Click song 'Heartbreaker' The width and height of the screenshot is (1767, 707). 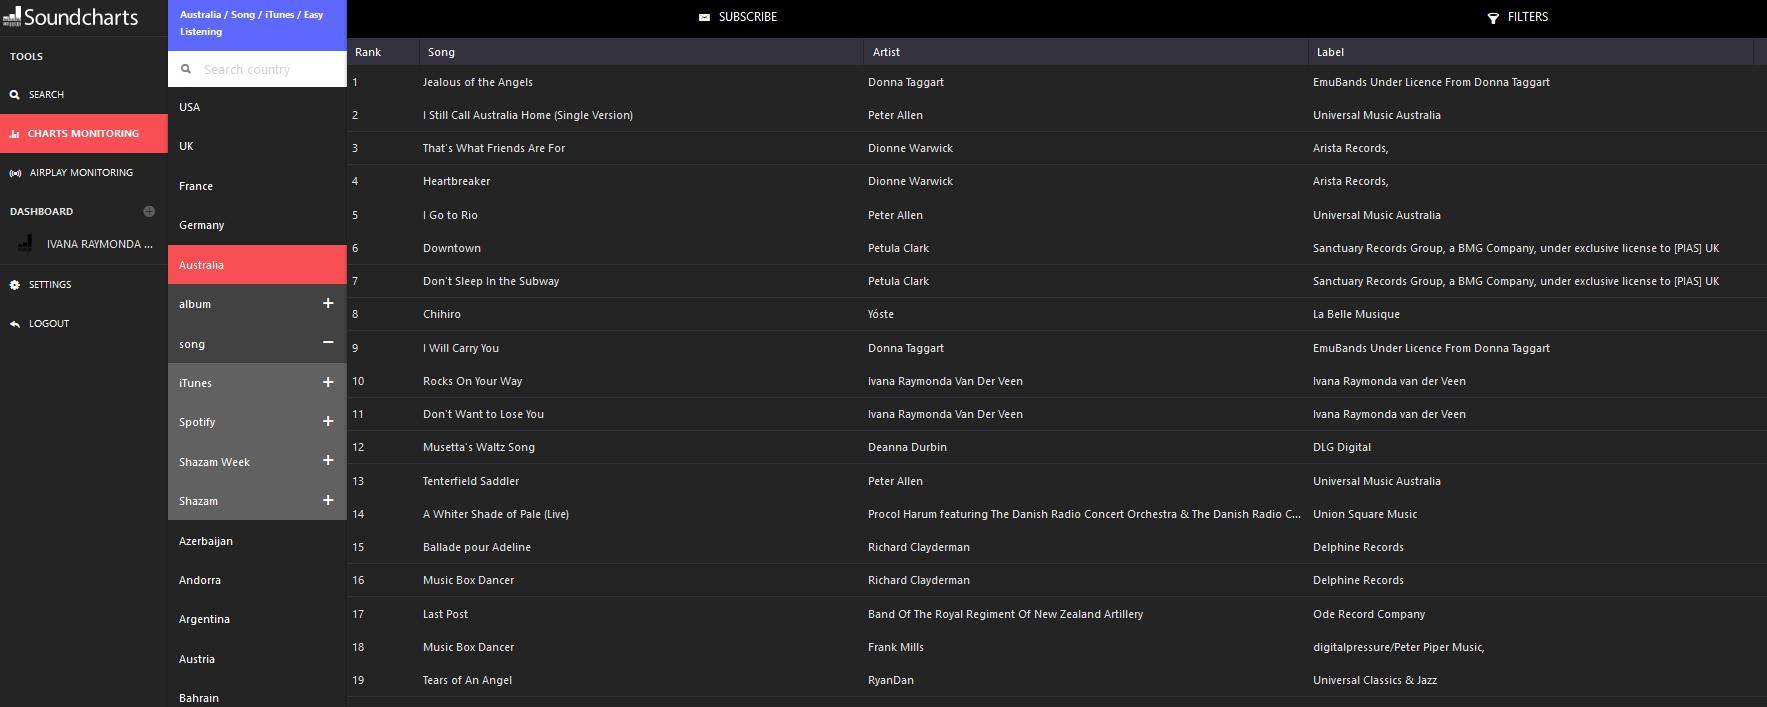pos(457,181)
